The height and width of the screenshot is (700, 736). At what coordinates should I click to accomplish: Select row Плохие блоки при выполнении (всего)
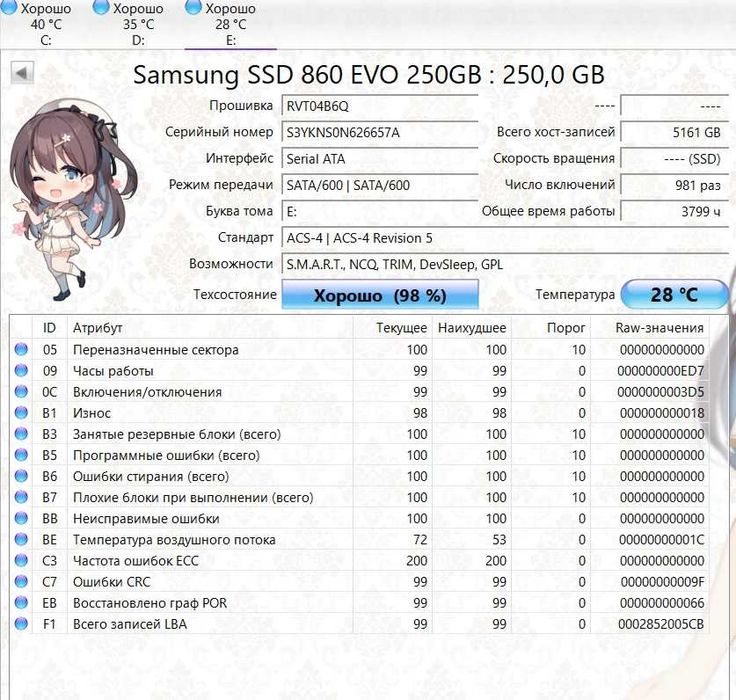[x=360, y=498]
